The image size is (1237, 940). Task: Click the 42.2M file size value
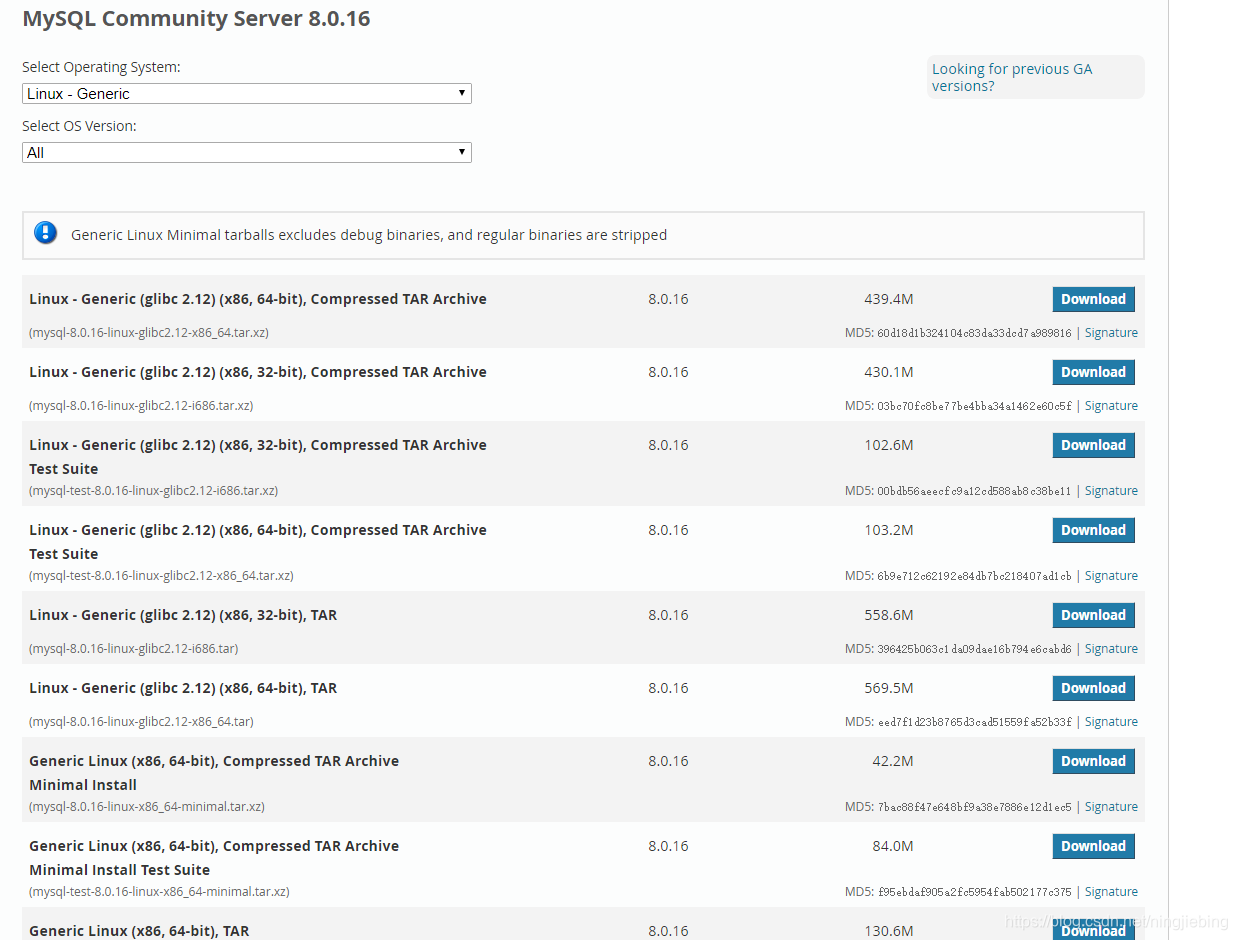[x=893, y=761]
